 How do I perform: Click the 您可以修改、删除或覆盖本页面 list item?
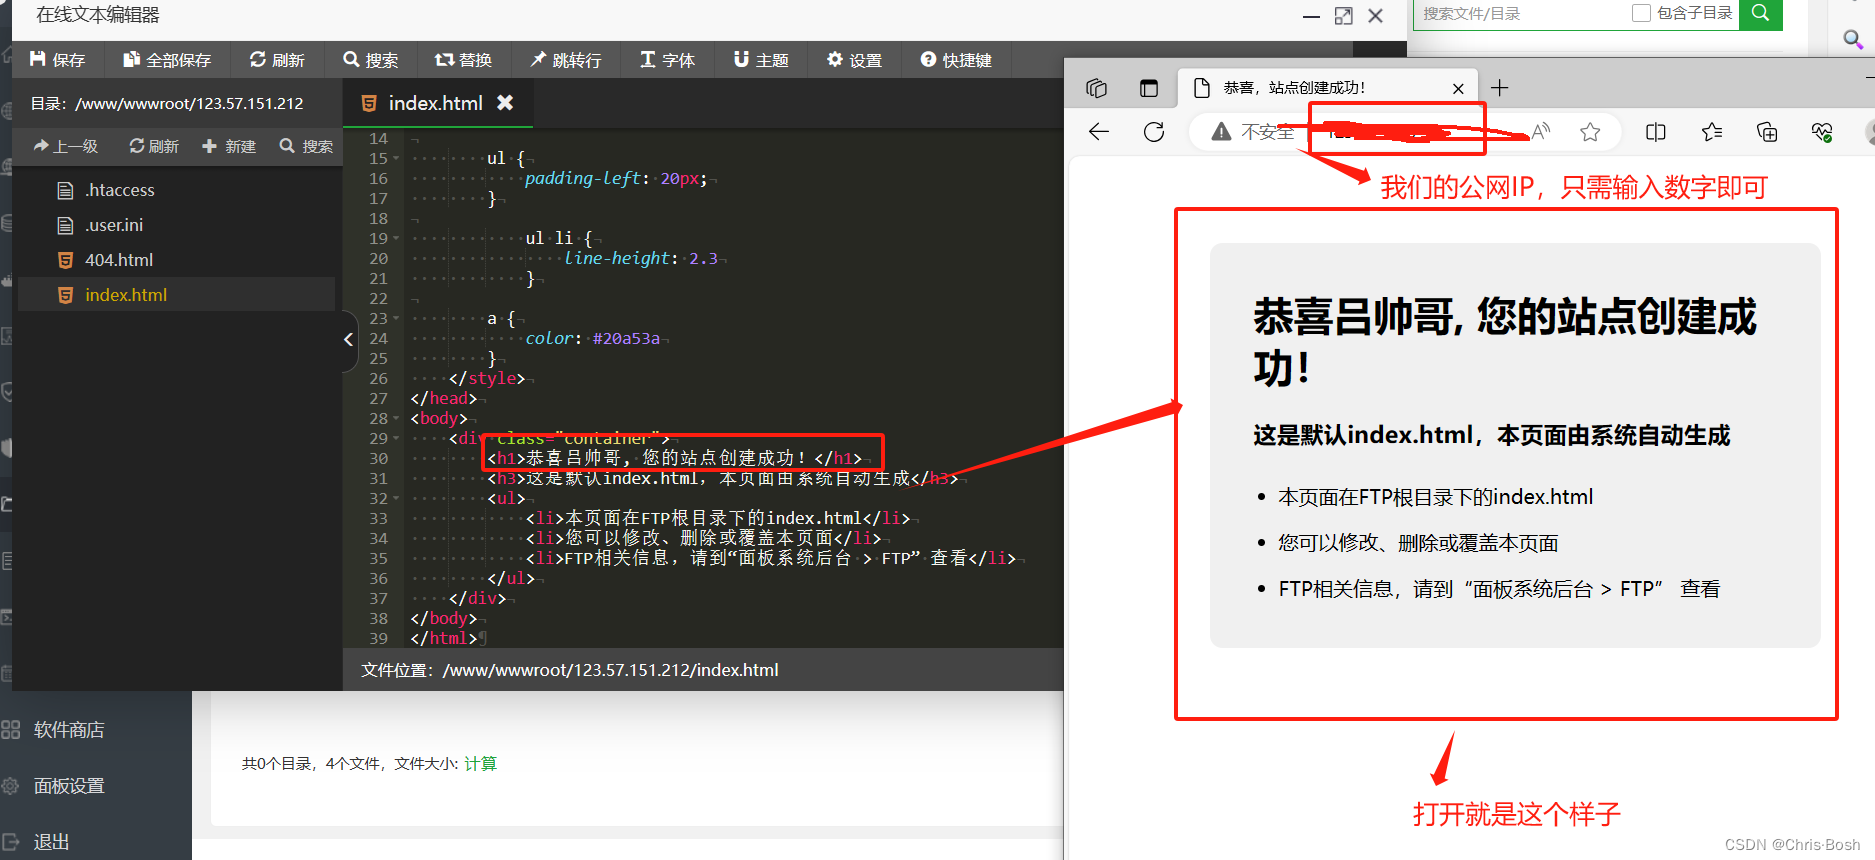[1418, 543]
